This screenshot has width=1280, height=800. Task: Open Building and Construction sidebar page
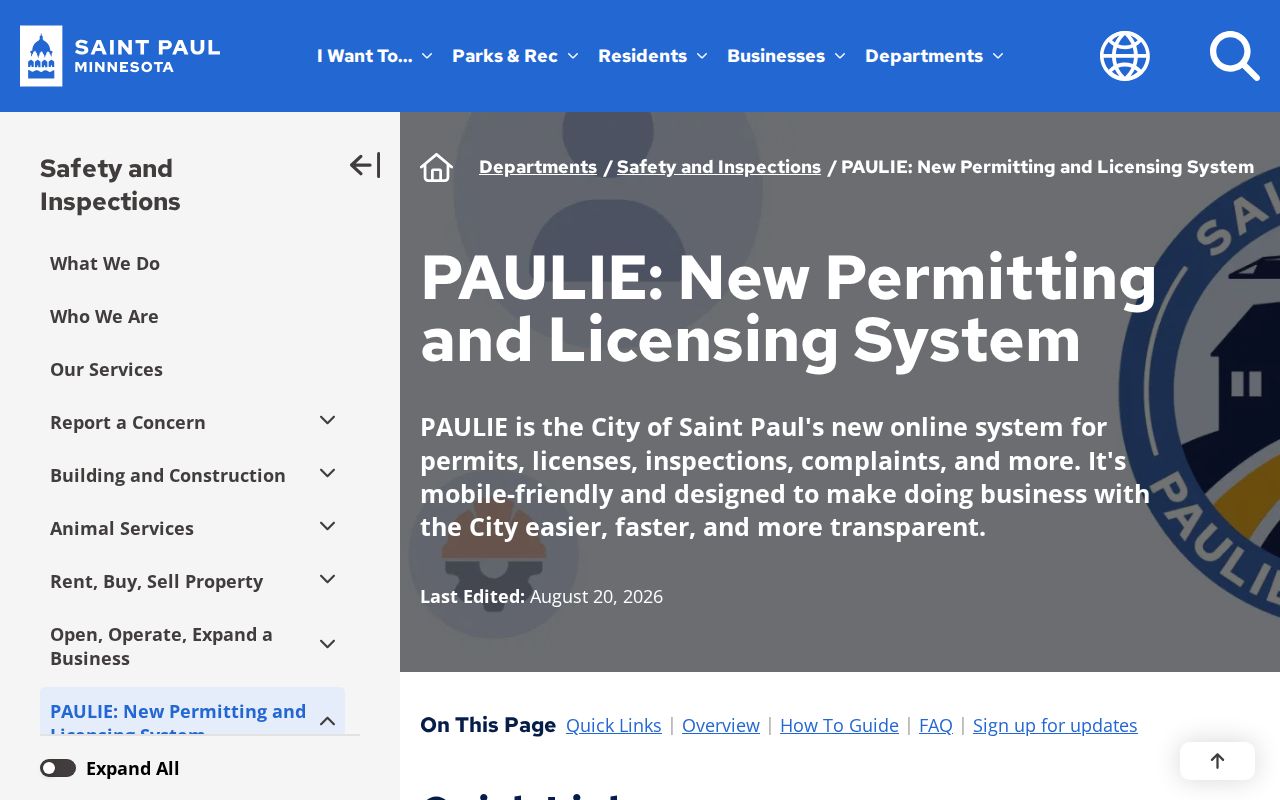coord(168,475)
